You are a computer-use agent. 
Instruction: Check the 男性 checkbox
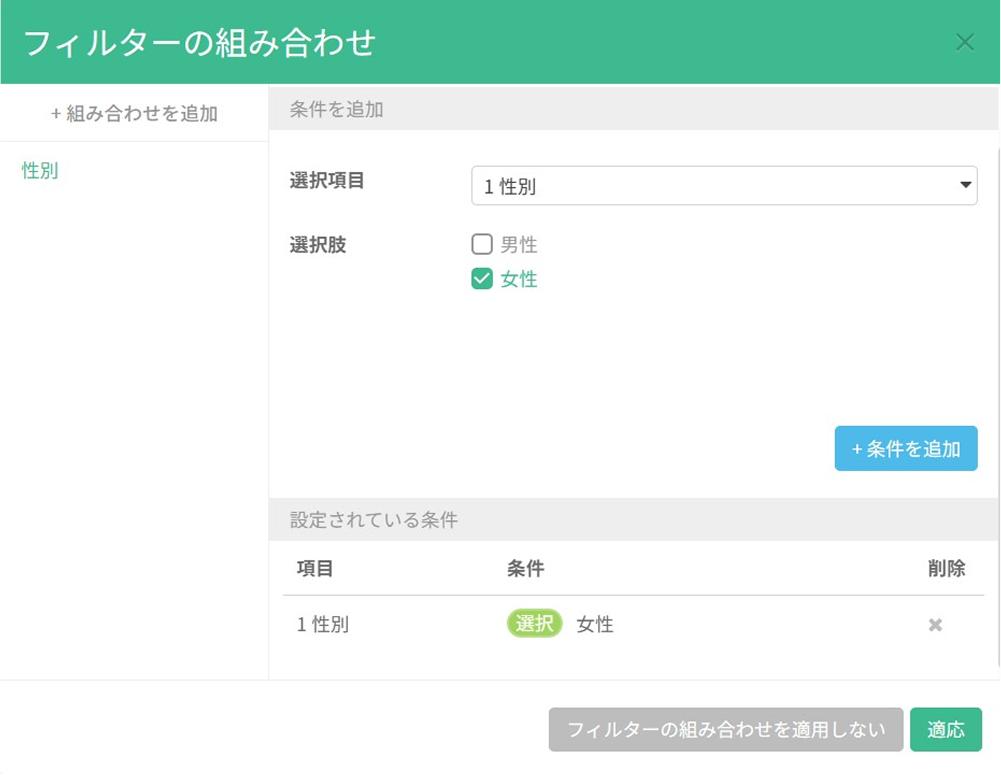482,244
